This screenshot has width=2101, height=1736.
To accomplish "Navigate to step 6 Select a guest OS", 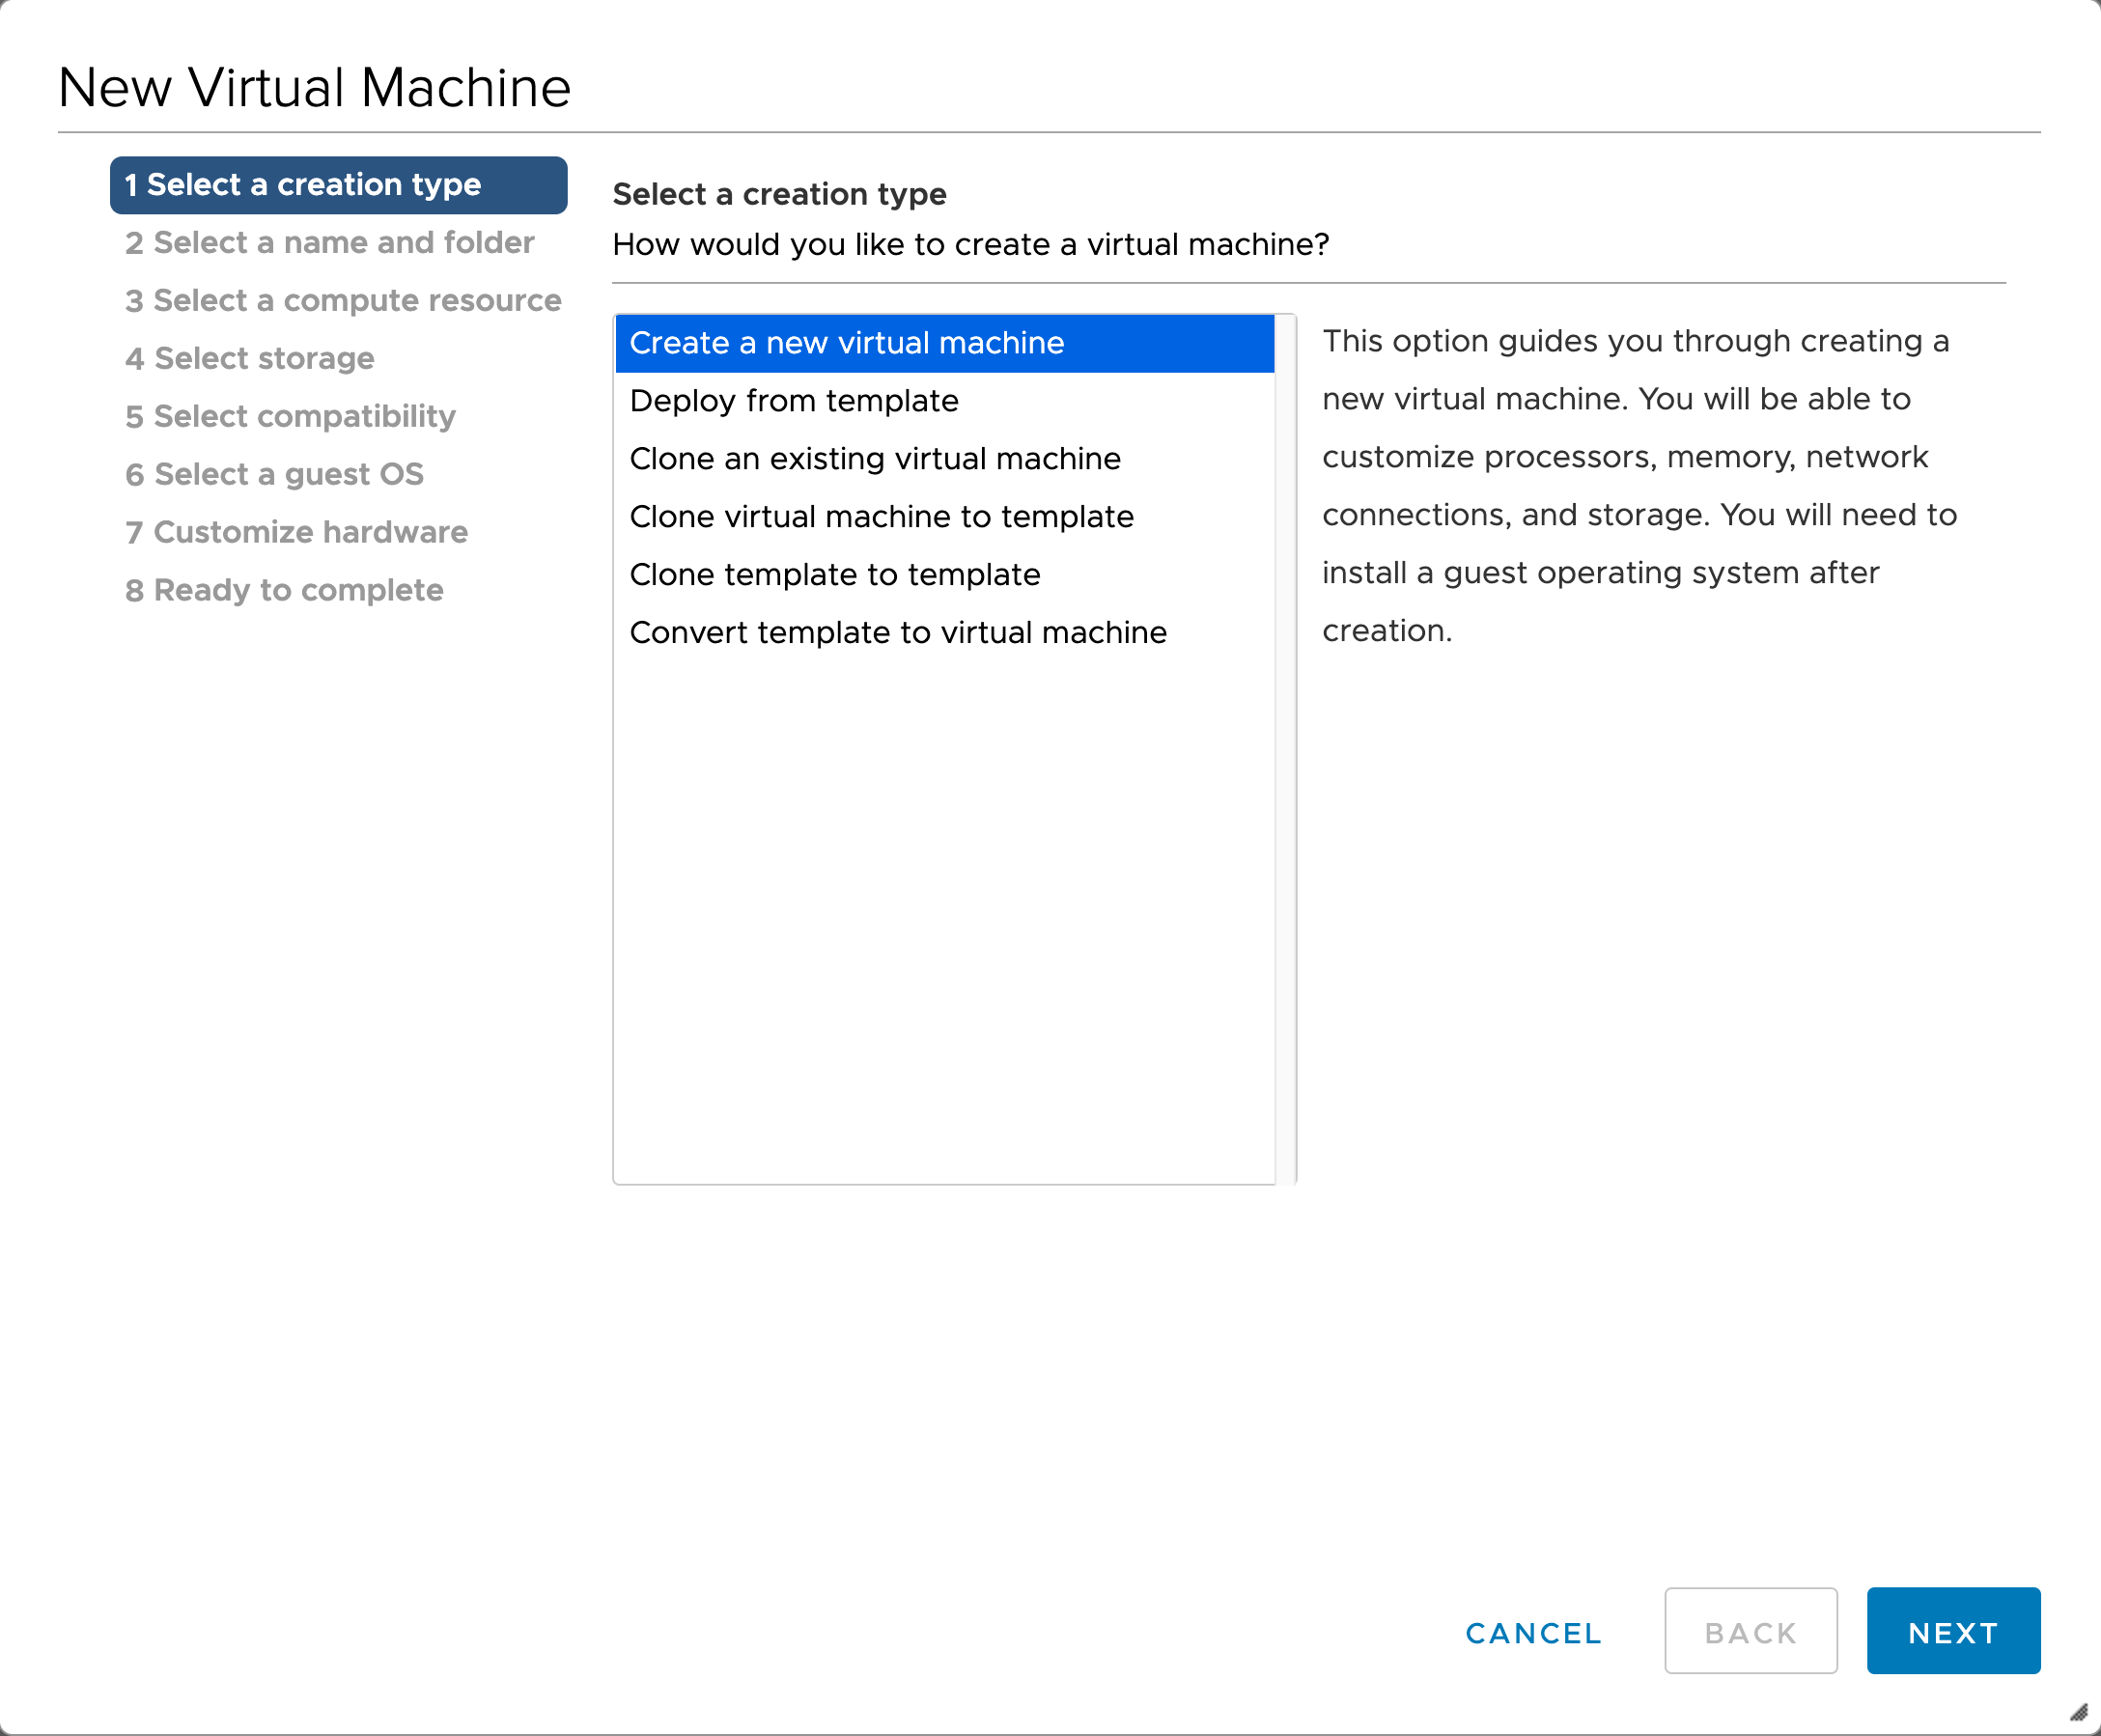I will 268,473.
